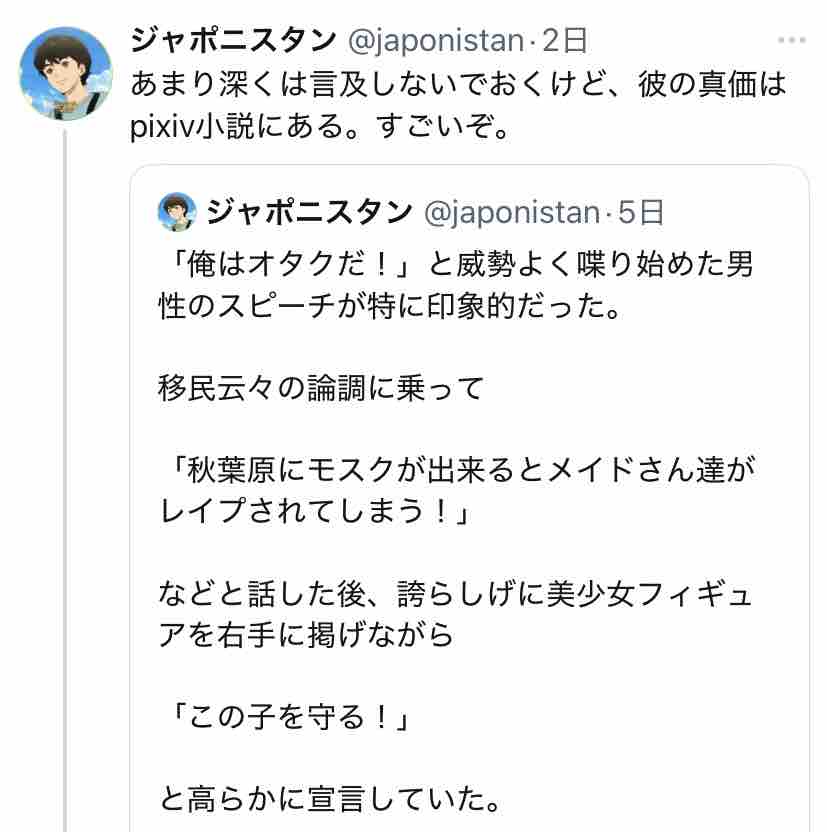Screen dimensions: 827x832
Task: Open the quoted tweet's 5日 timestamp
Action: 641,212
